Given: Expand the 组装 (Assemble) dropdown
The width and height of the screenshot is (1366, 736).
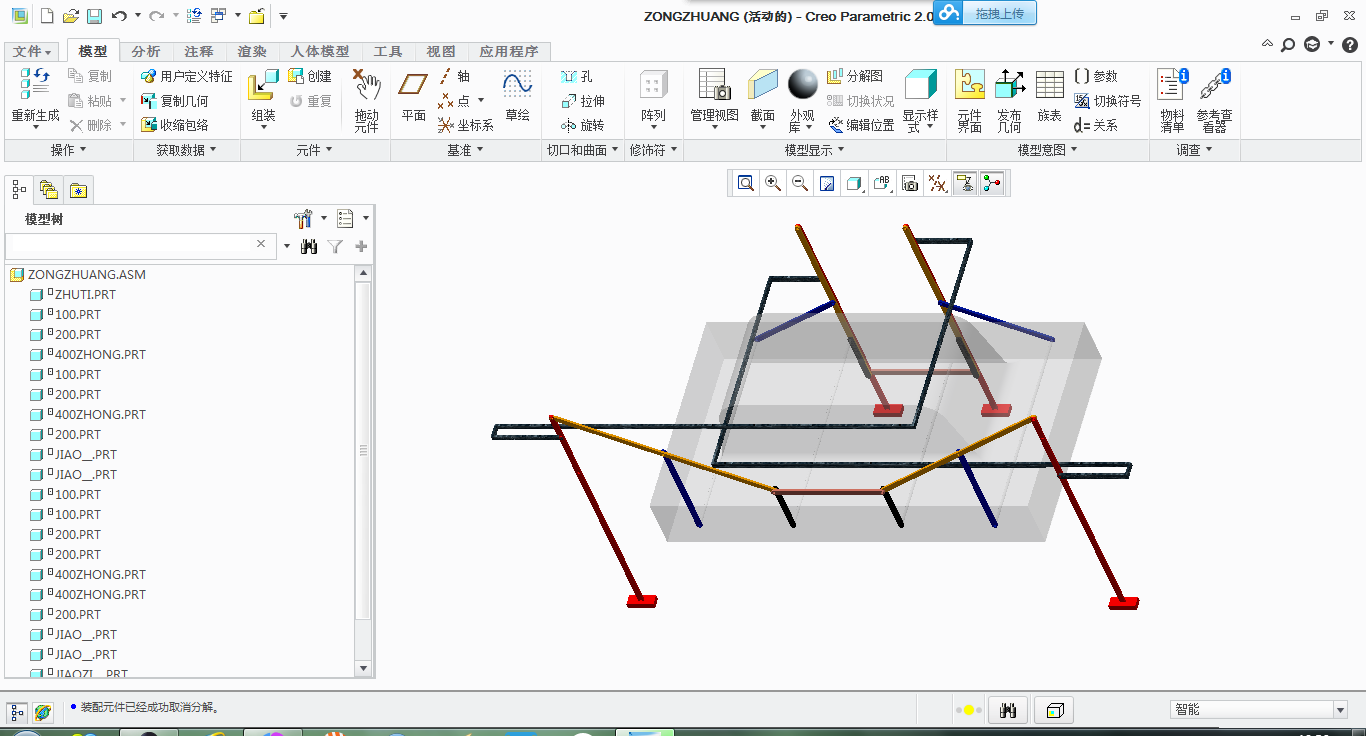Looking at the screenshot, I should [263, 127].
